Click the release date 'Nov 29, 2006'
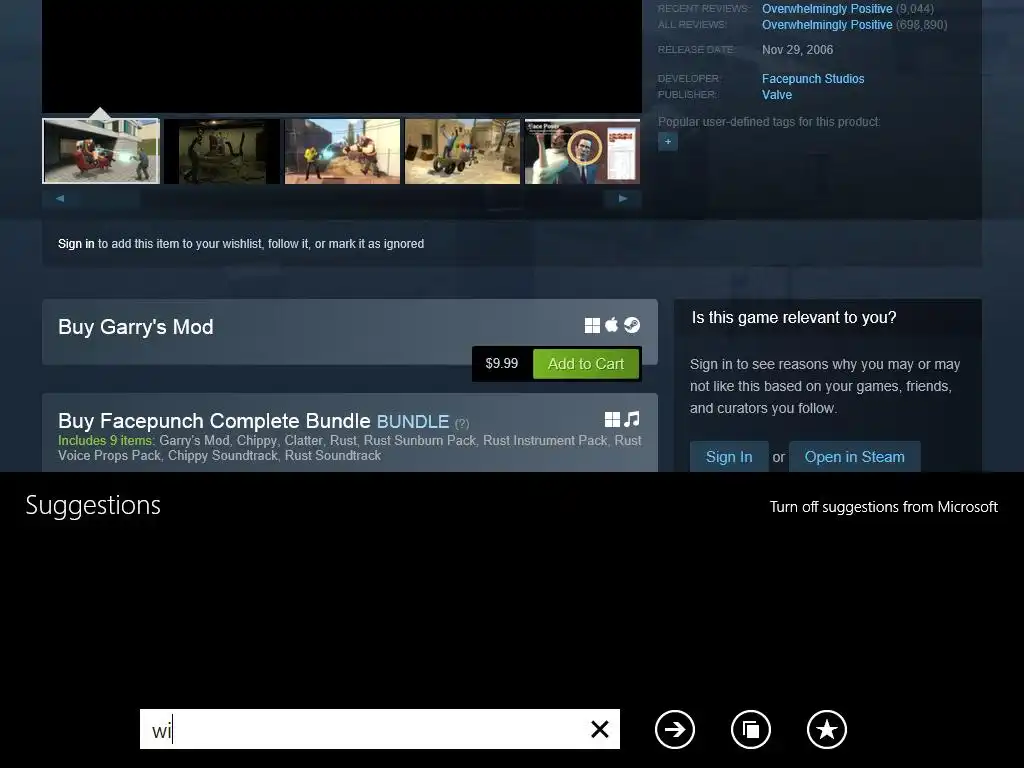The width and height of the screenshot is (1024, 768). pyautogui.click(x=797, y=50)
